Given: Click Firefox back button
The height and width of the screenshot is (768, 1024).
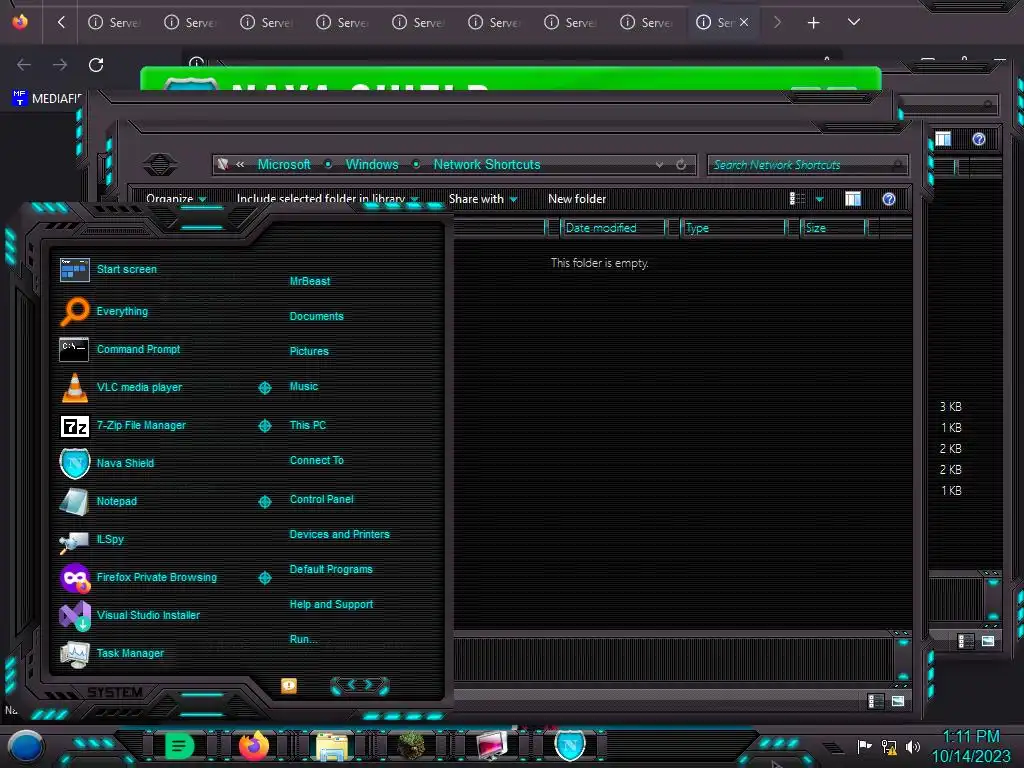Looking at the screenshot, I should click(x=24, y=65).
